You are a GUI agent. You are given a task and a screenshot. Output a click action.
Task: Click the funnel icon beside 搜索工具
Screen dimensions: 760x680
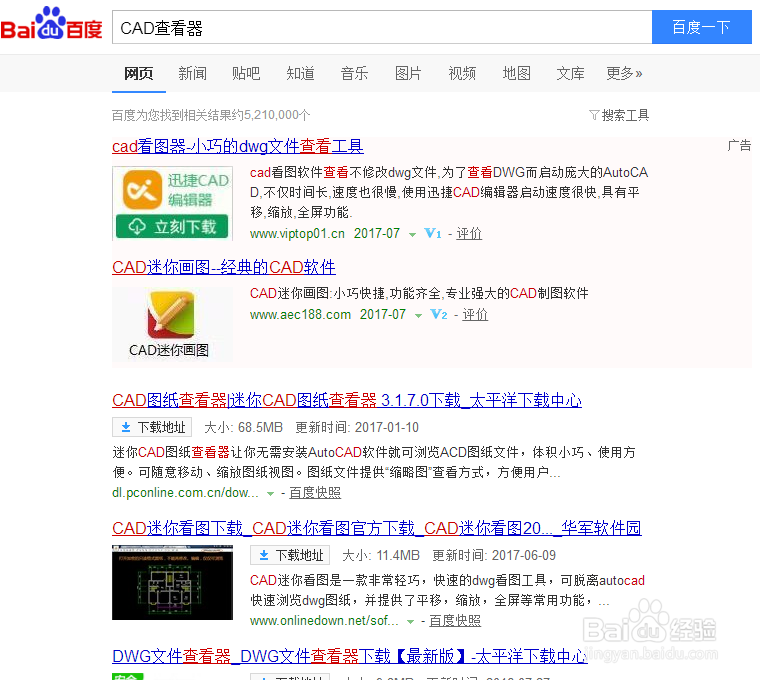(594, 115)
